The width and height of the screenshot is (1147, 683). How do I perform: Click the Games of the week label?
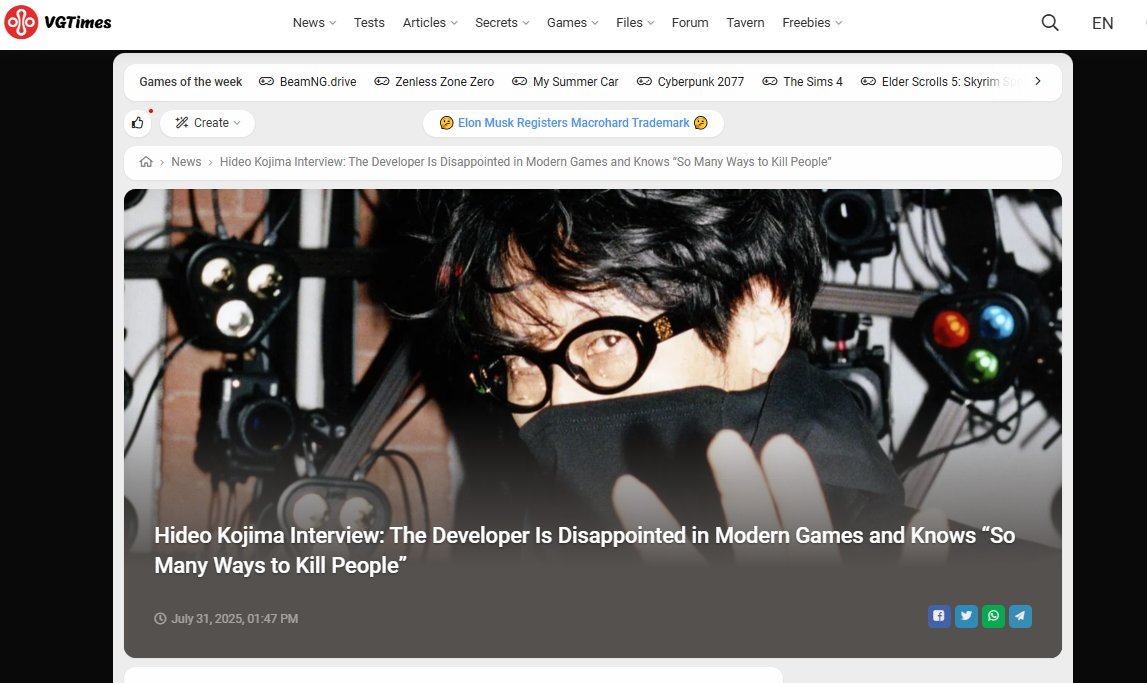click(x=190, y=81)
